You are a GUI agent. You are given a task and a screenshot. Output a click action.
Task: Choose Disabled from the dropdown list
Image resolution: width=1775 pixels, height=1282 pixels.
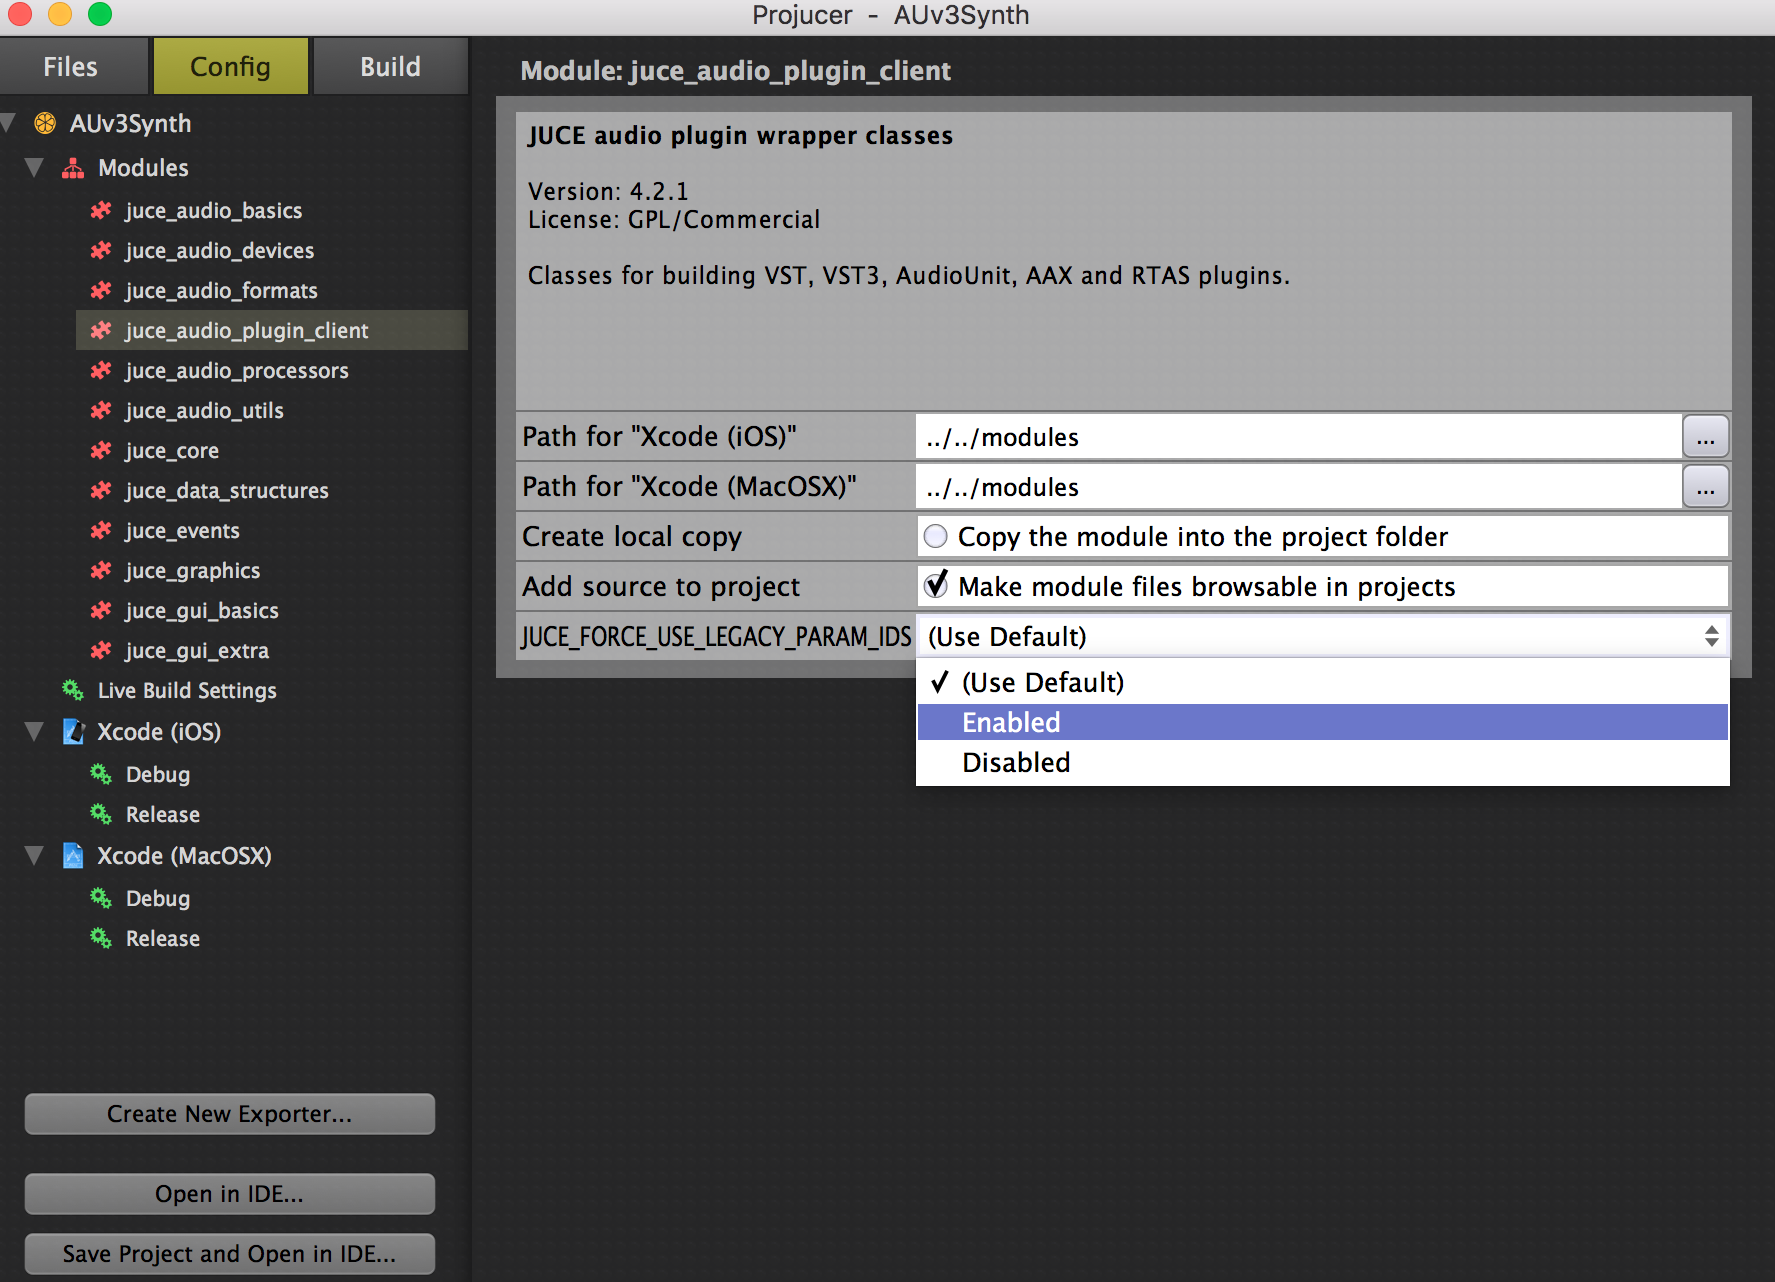(1323, 762)
